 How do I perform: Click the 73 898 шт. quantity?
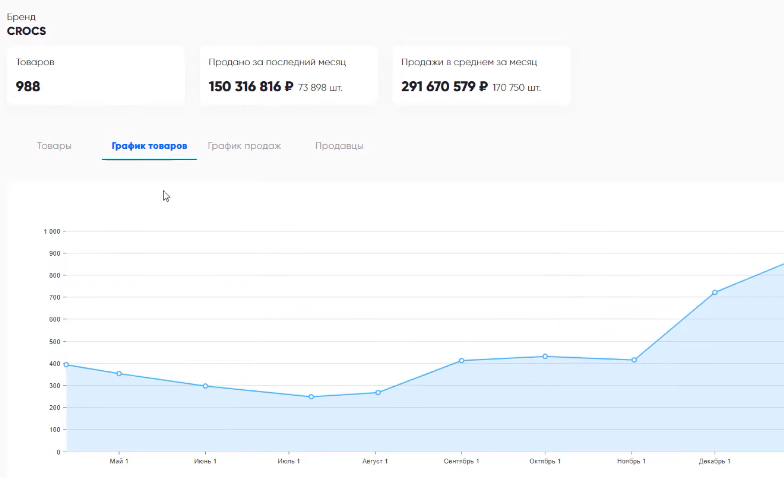pyautogui.click(x=320, y=88)
